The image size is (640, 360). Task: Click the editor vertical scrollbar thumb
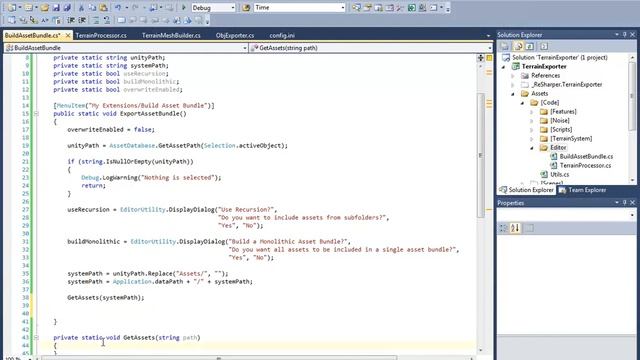tap(480, 155)
